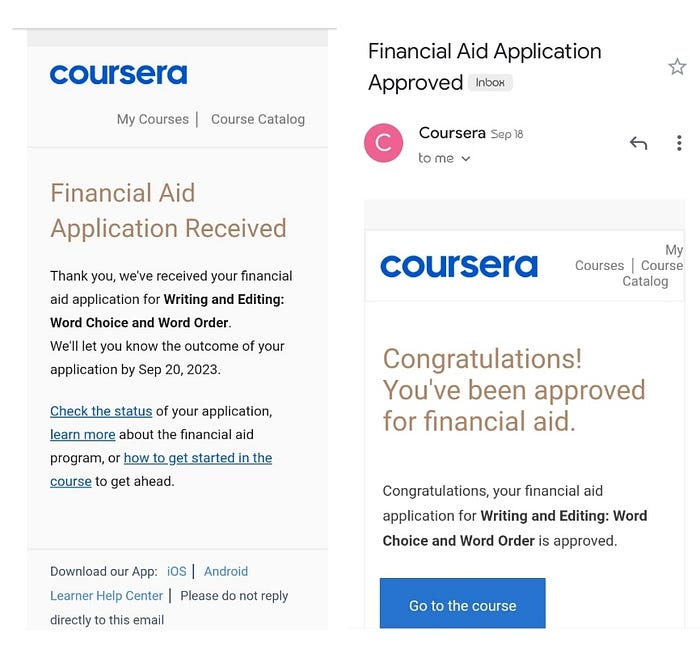
Task: Star the Financial Aid Approved email
Action: 677,67
